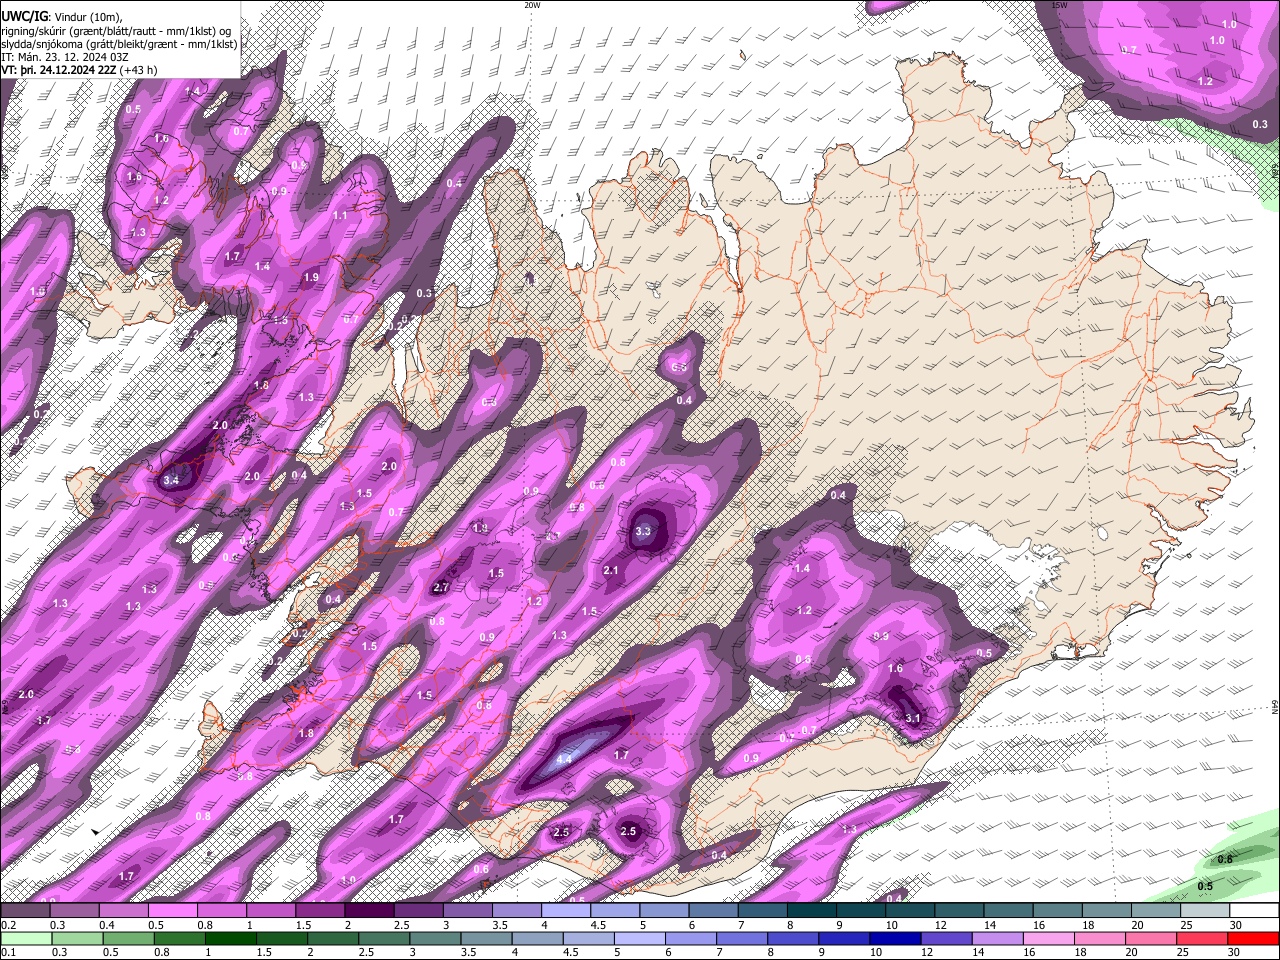Click the rigning/skúrir legend description line
1280x960 pixels.
tap(116, 31)
